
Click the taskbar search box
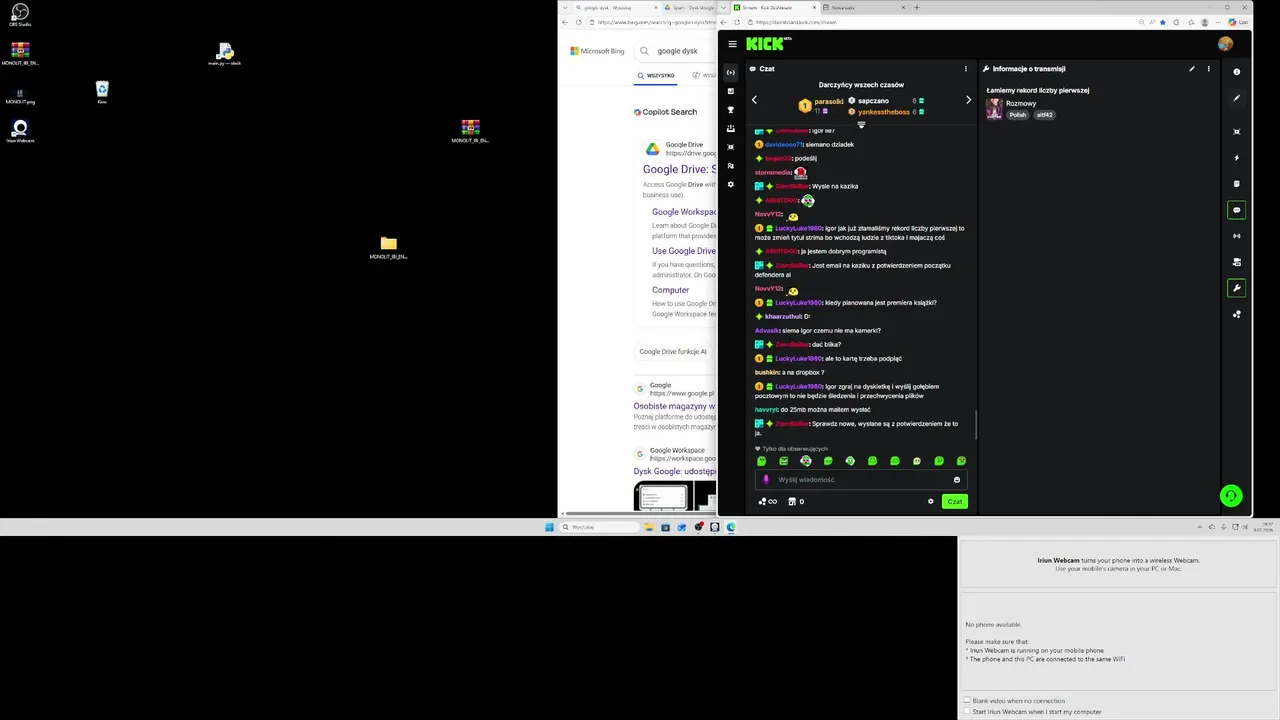tap(598, 527)
